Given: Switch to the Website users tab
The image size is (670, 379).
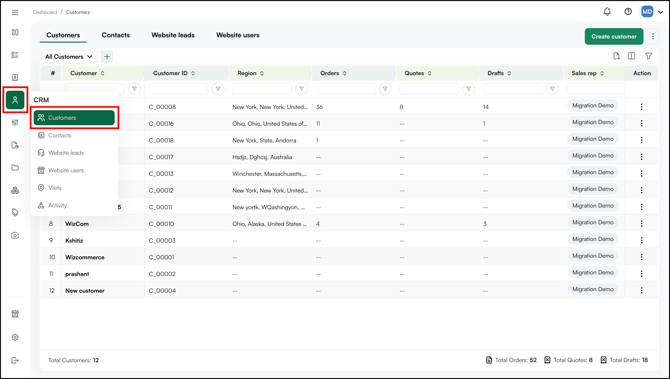Looking at the screenshot, I should [238, 35].
